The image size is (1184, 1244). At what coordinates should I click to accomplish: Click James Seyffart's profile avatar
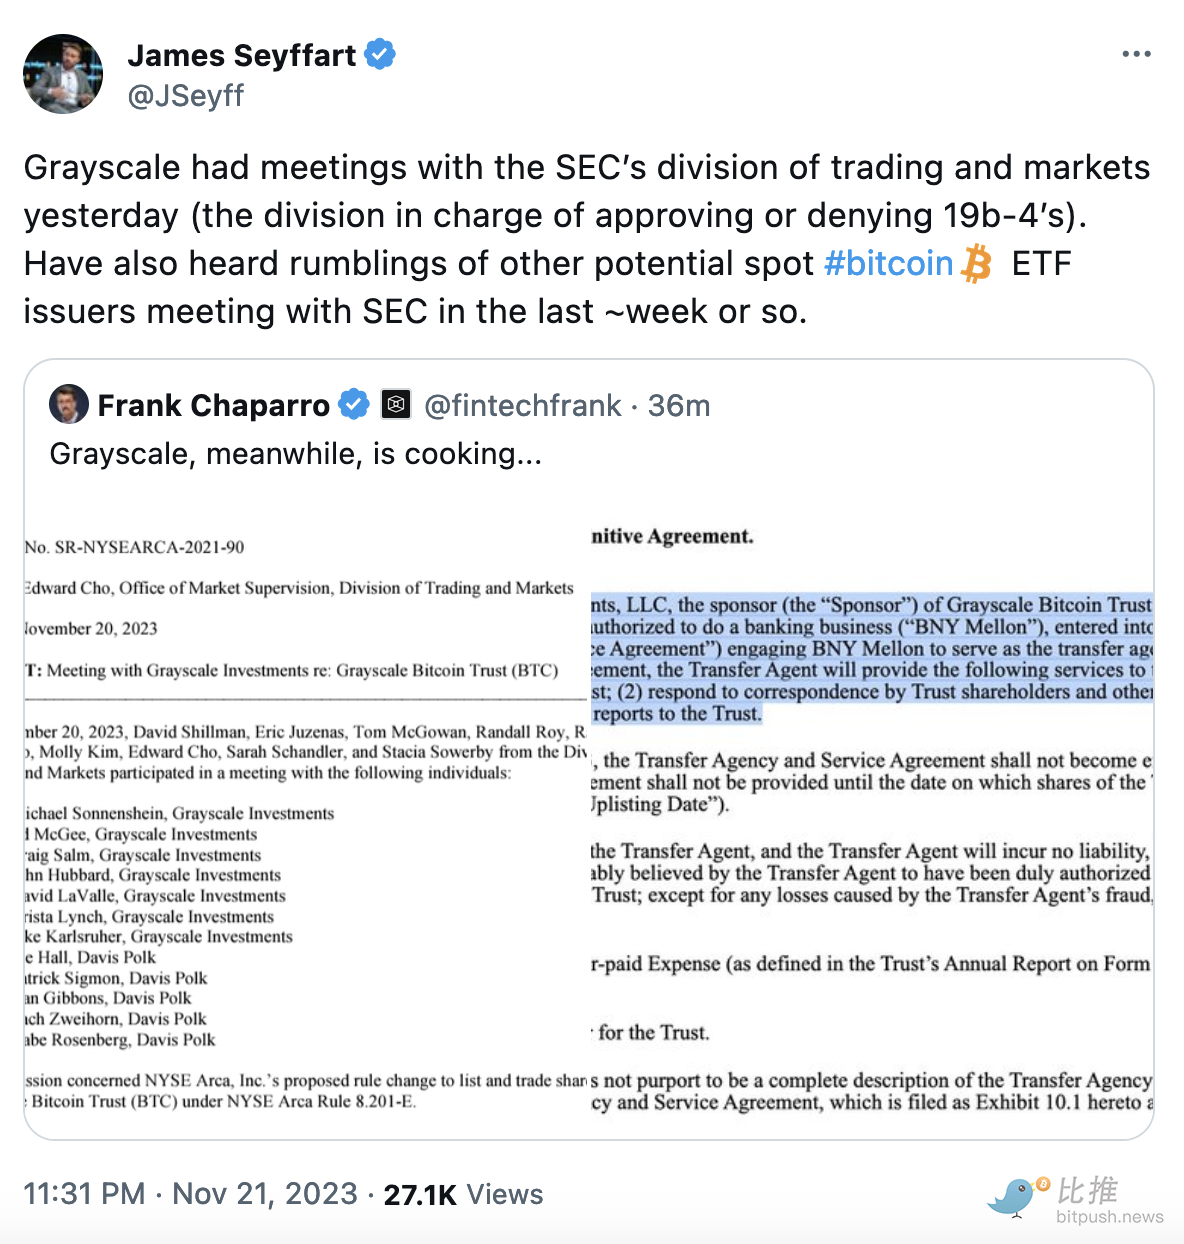tap(63, 74)
